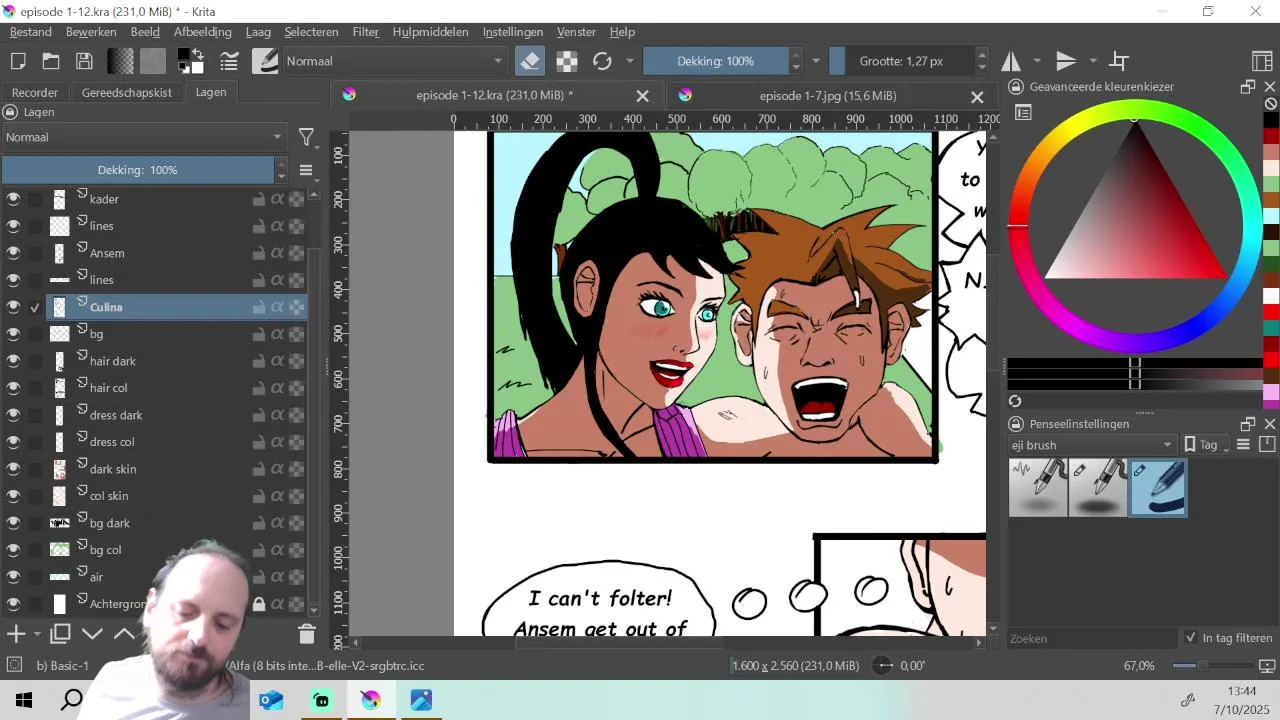Click the Tag button in brush presets
The height and width of the screenshot is (720, 1280).
[1207, 445]
